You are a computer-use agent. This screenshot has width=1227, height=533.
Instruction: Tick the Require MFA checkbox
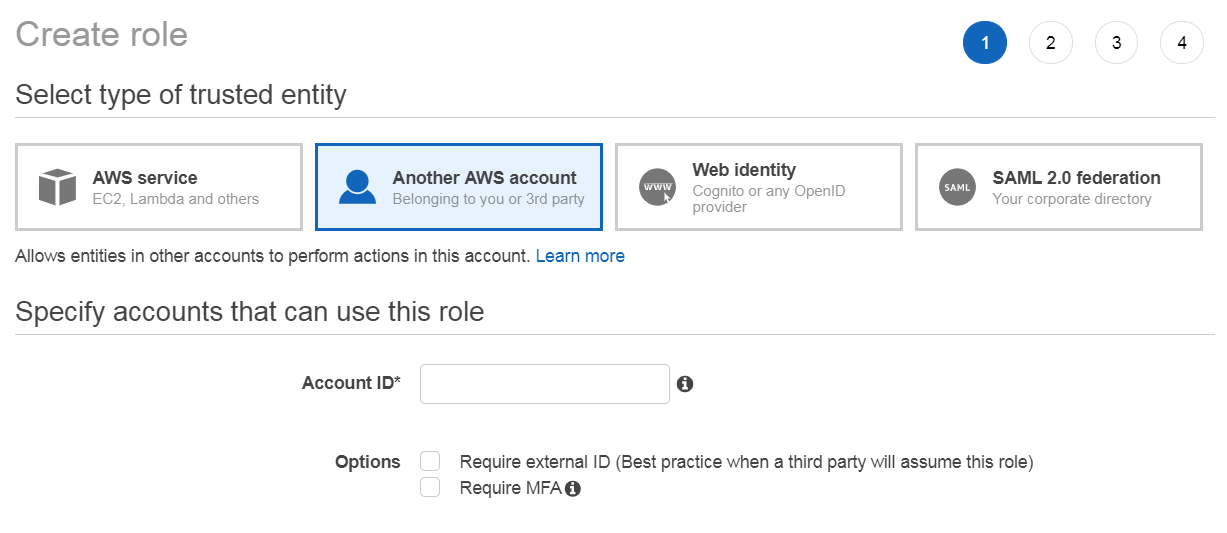tap(430, 487)
